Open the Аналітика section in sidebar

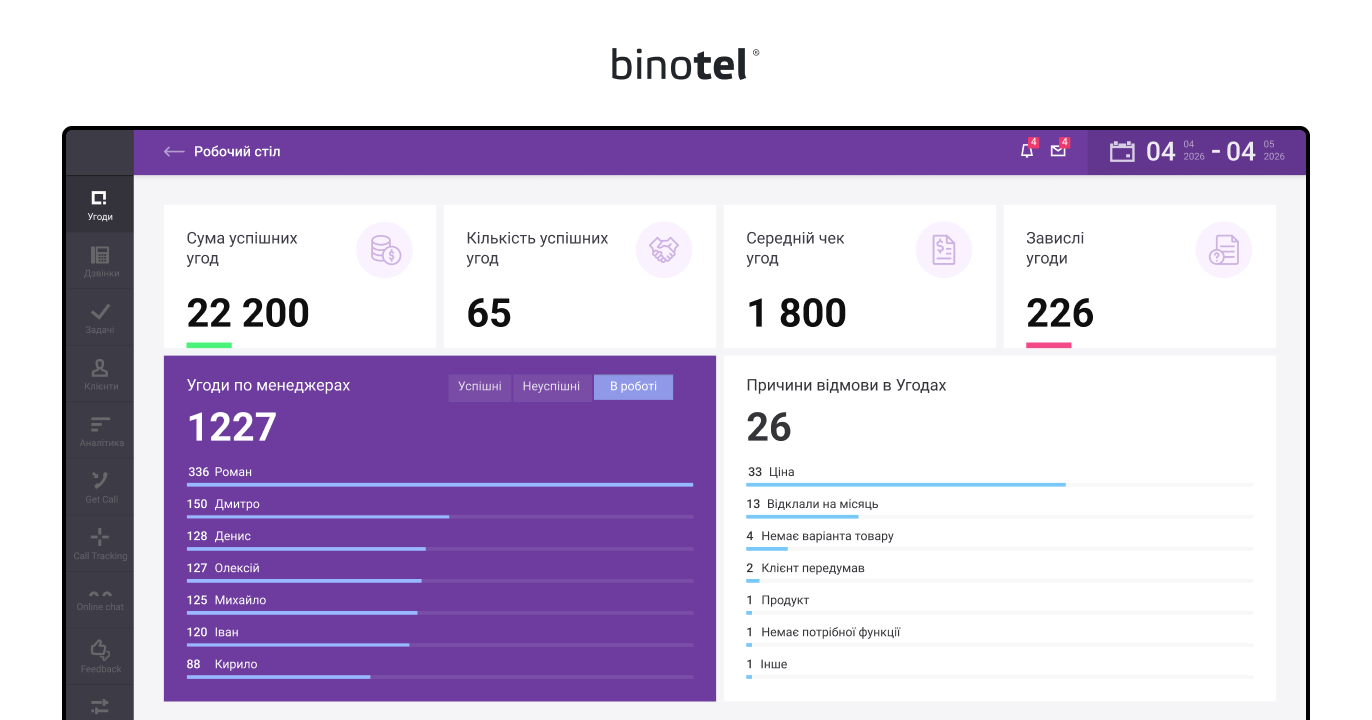[99, 431]
